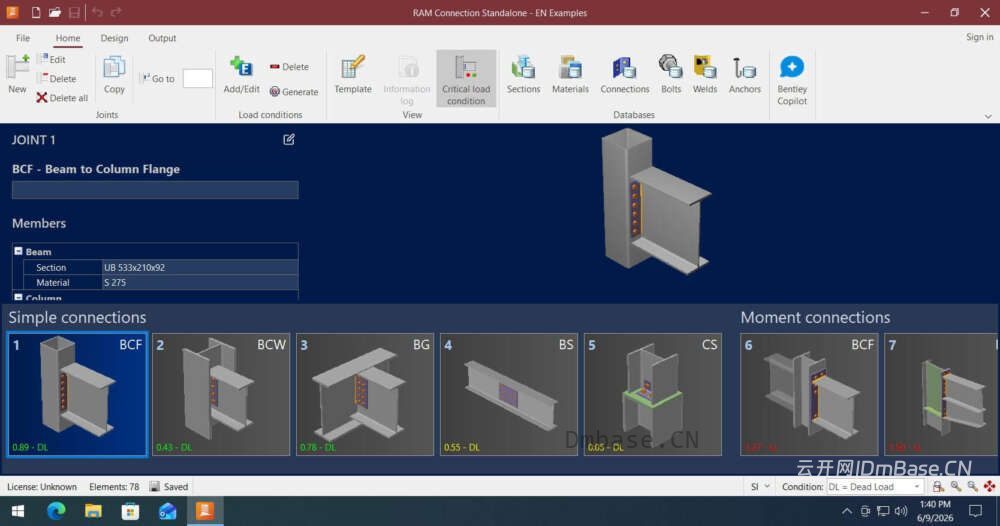This screenshot has width=1000, height=526.
Task: Click the lock view icon in status bar
Action: click(x=938, y=486)
